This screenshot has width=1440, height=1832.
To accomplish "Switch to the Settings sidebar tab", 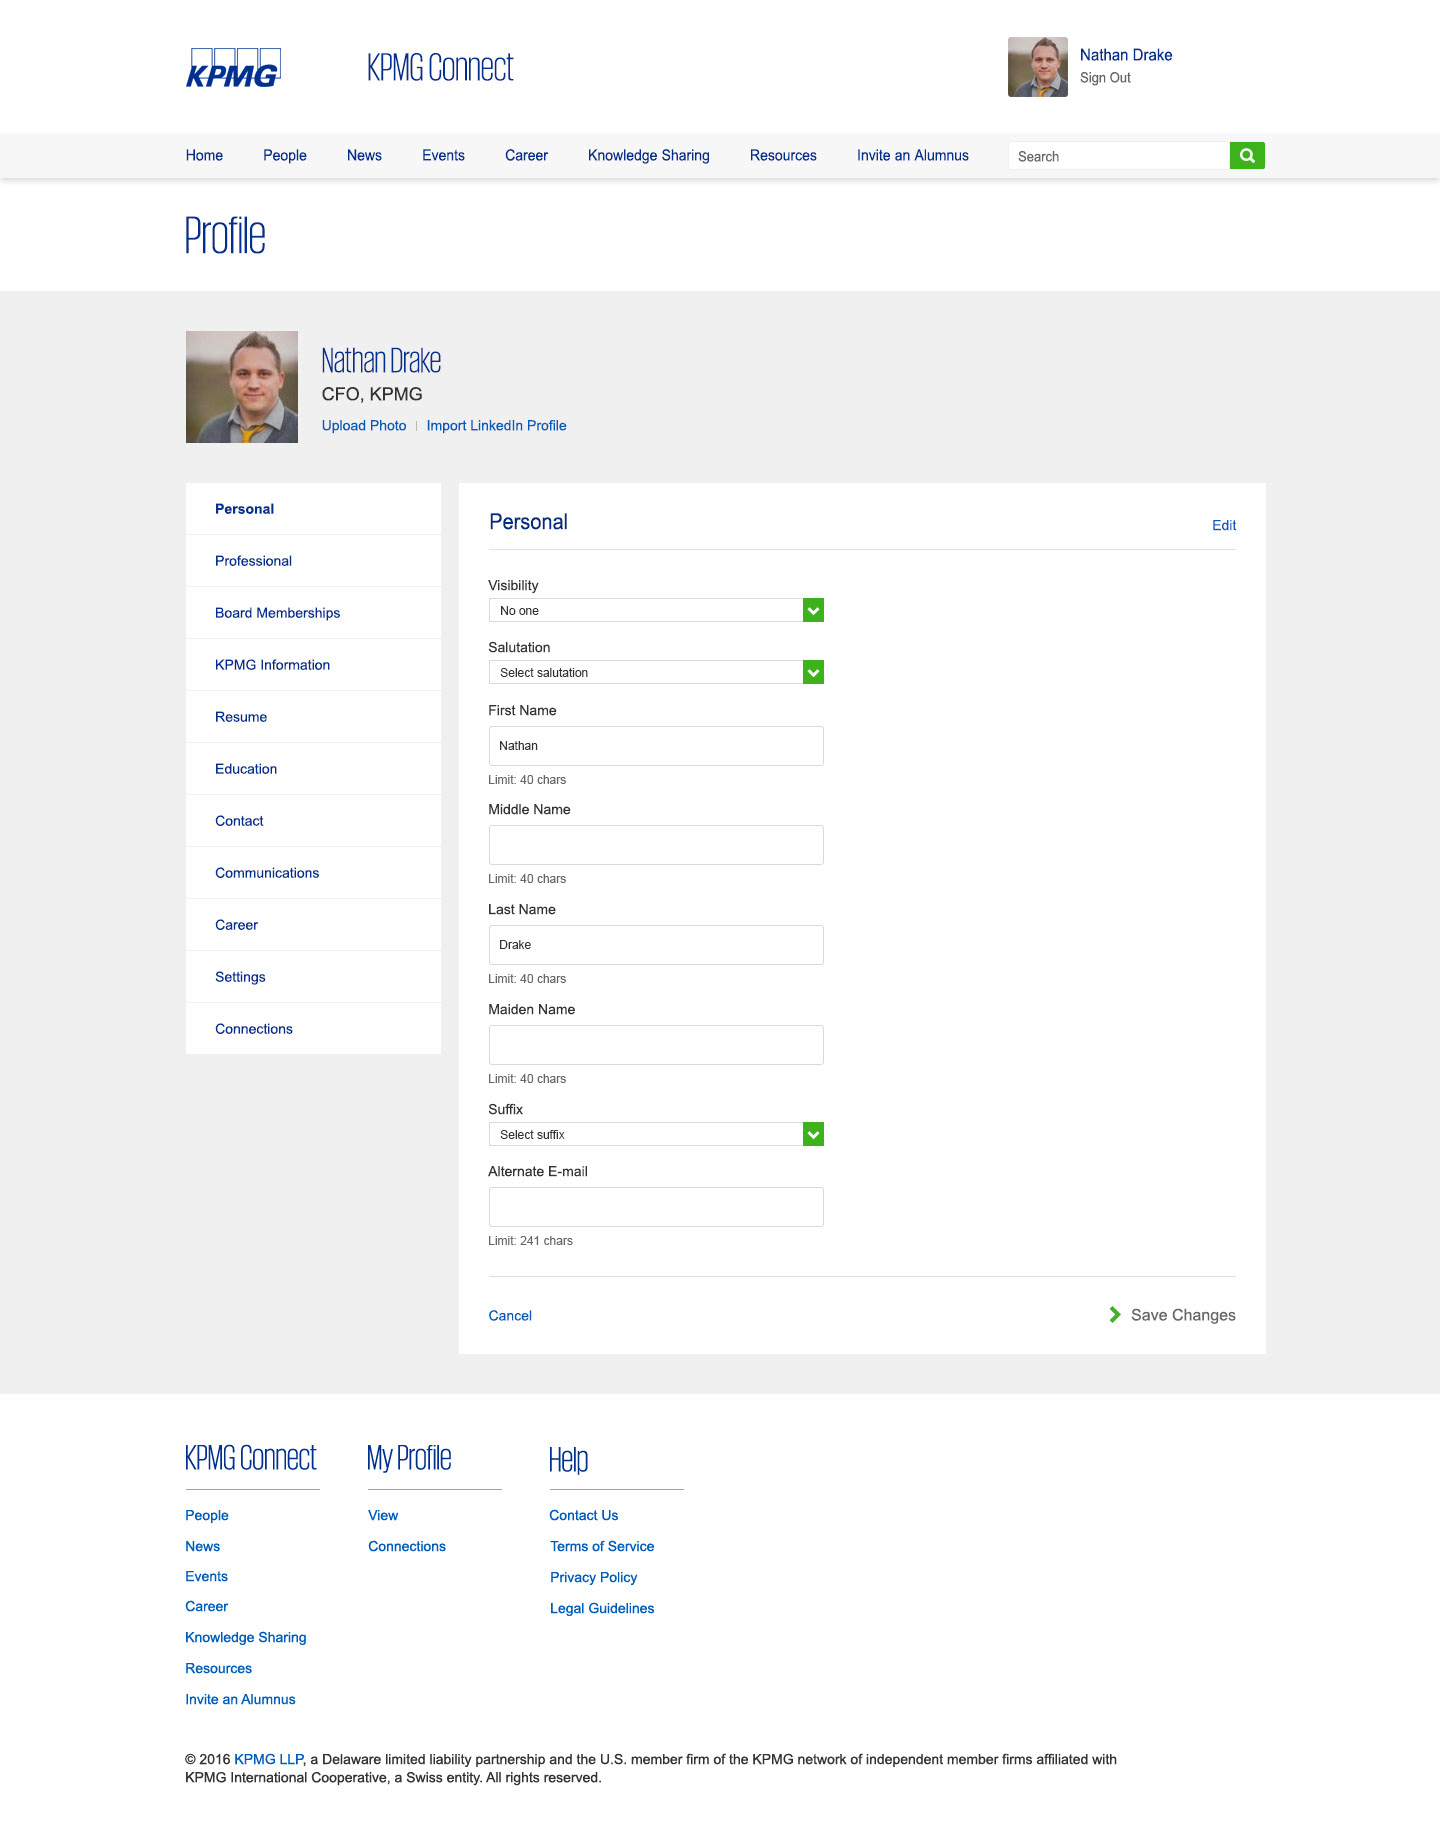I will [313, 977].
